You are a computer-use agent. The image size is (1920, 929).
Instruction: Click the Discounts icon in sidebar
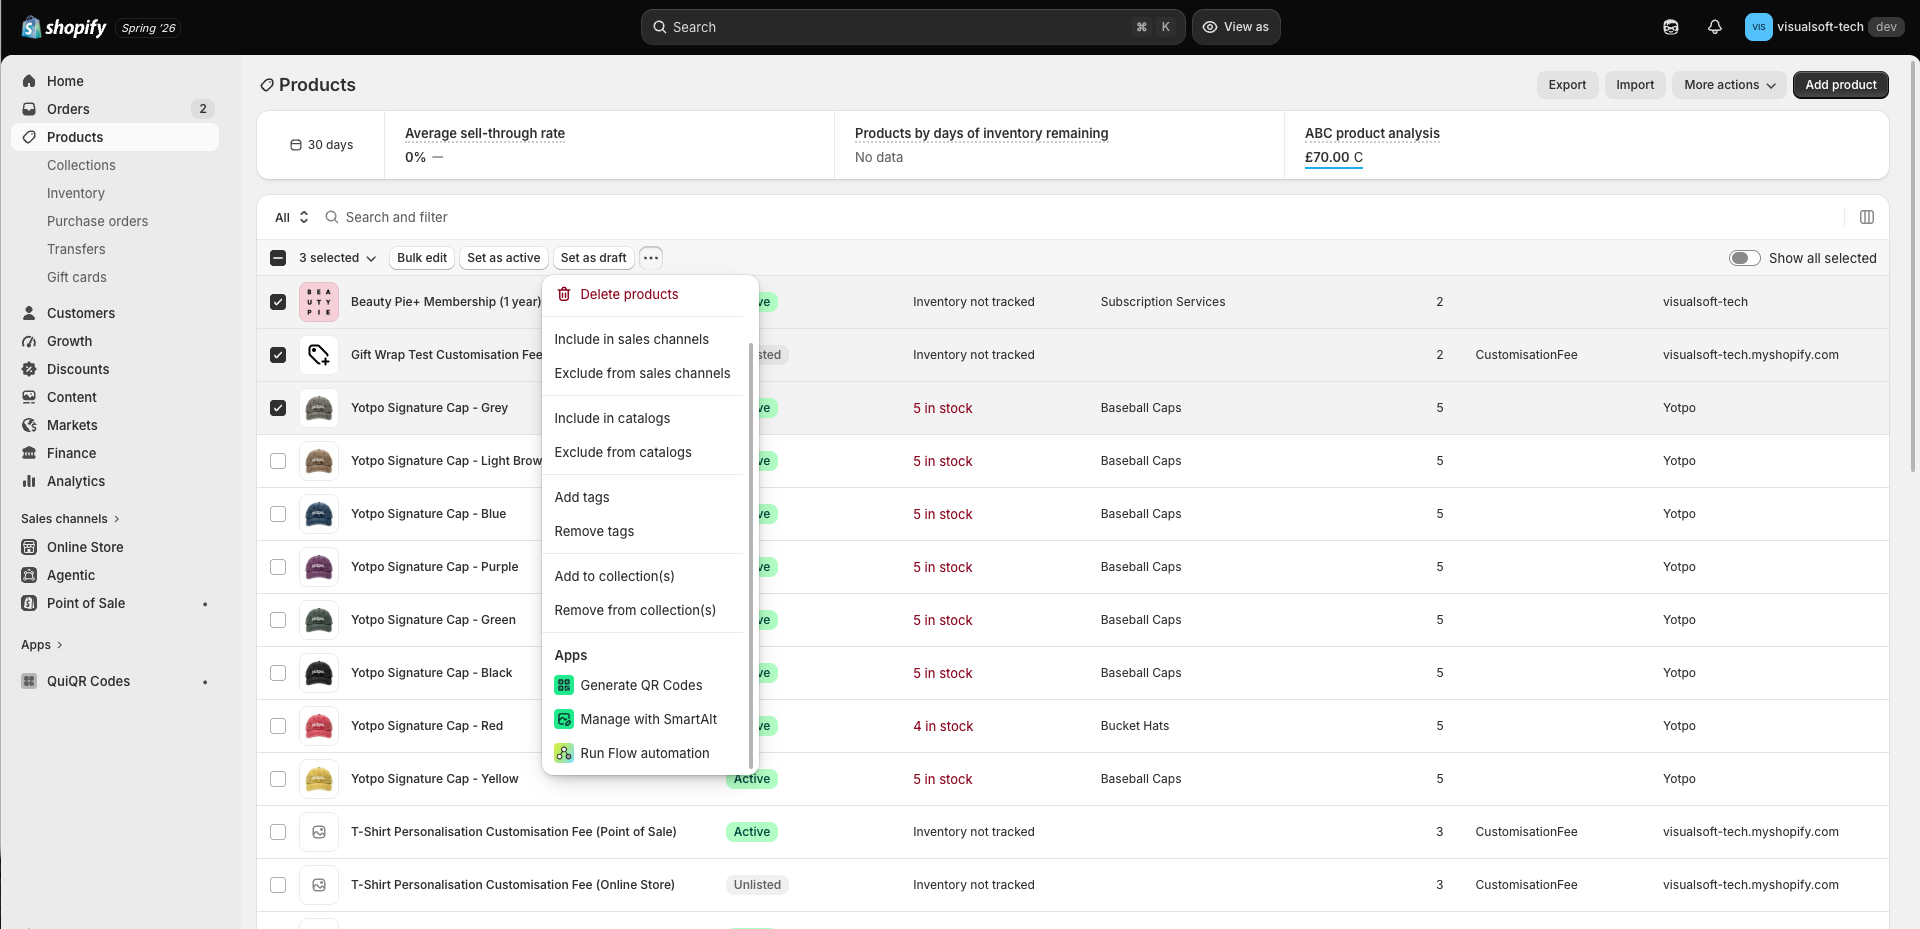(29, 369)
